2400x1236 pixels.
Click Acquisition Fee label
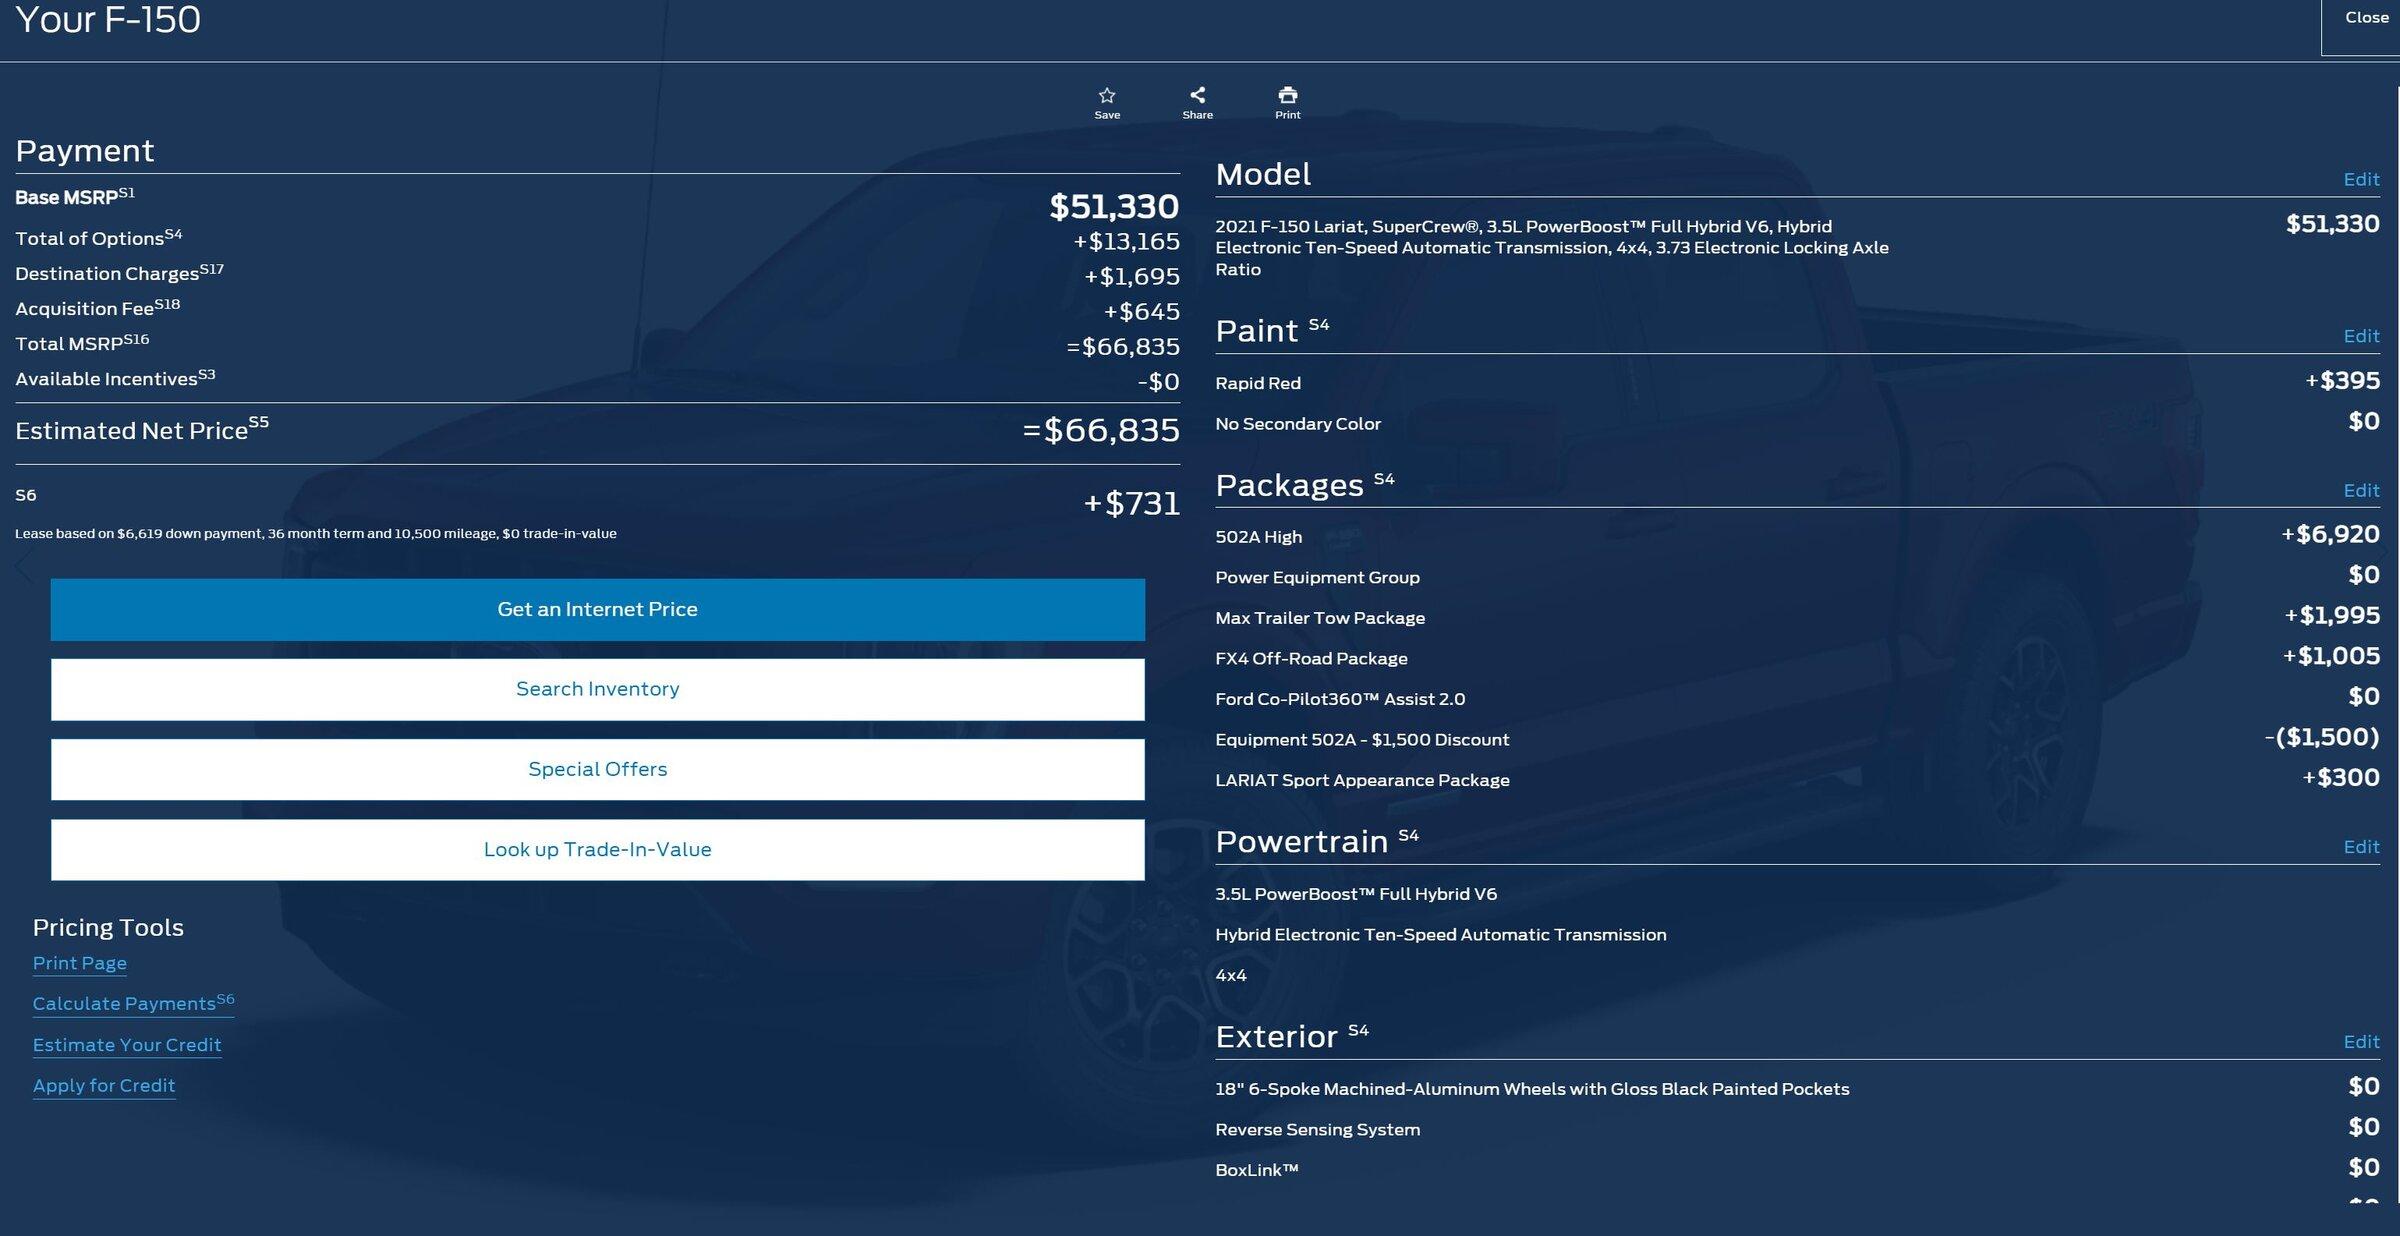tap(97, 308)
